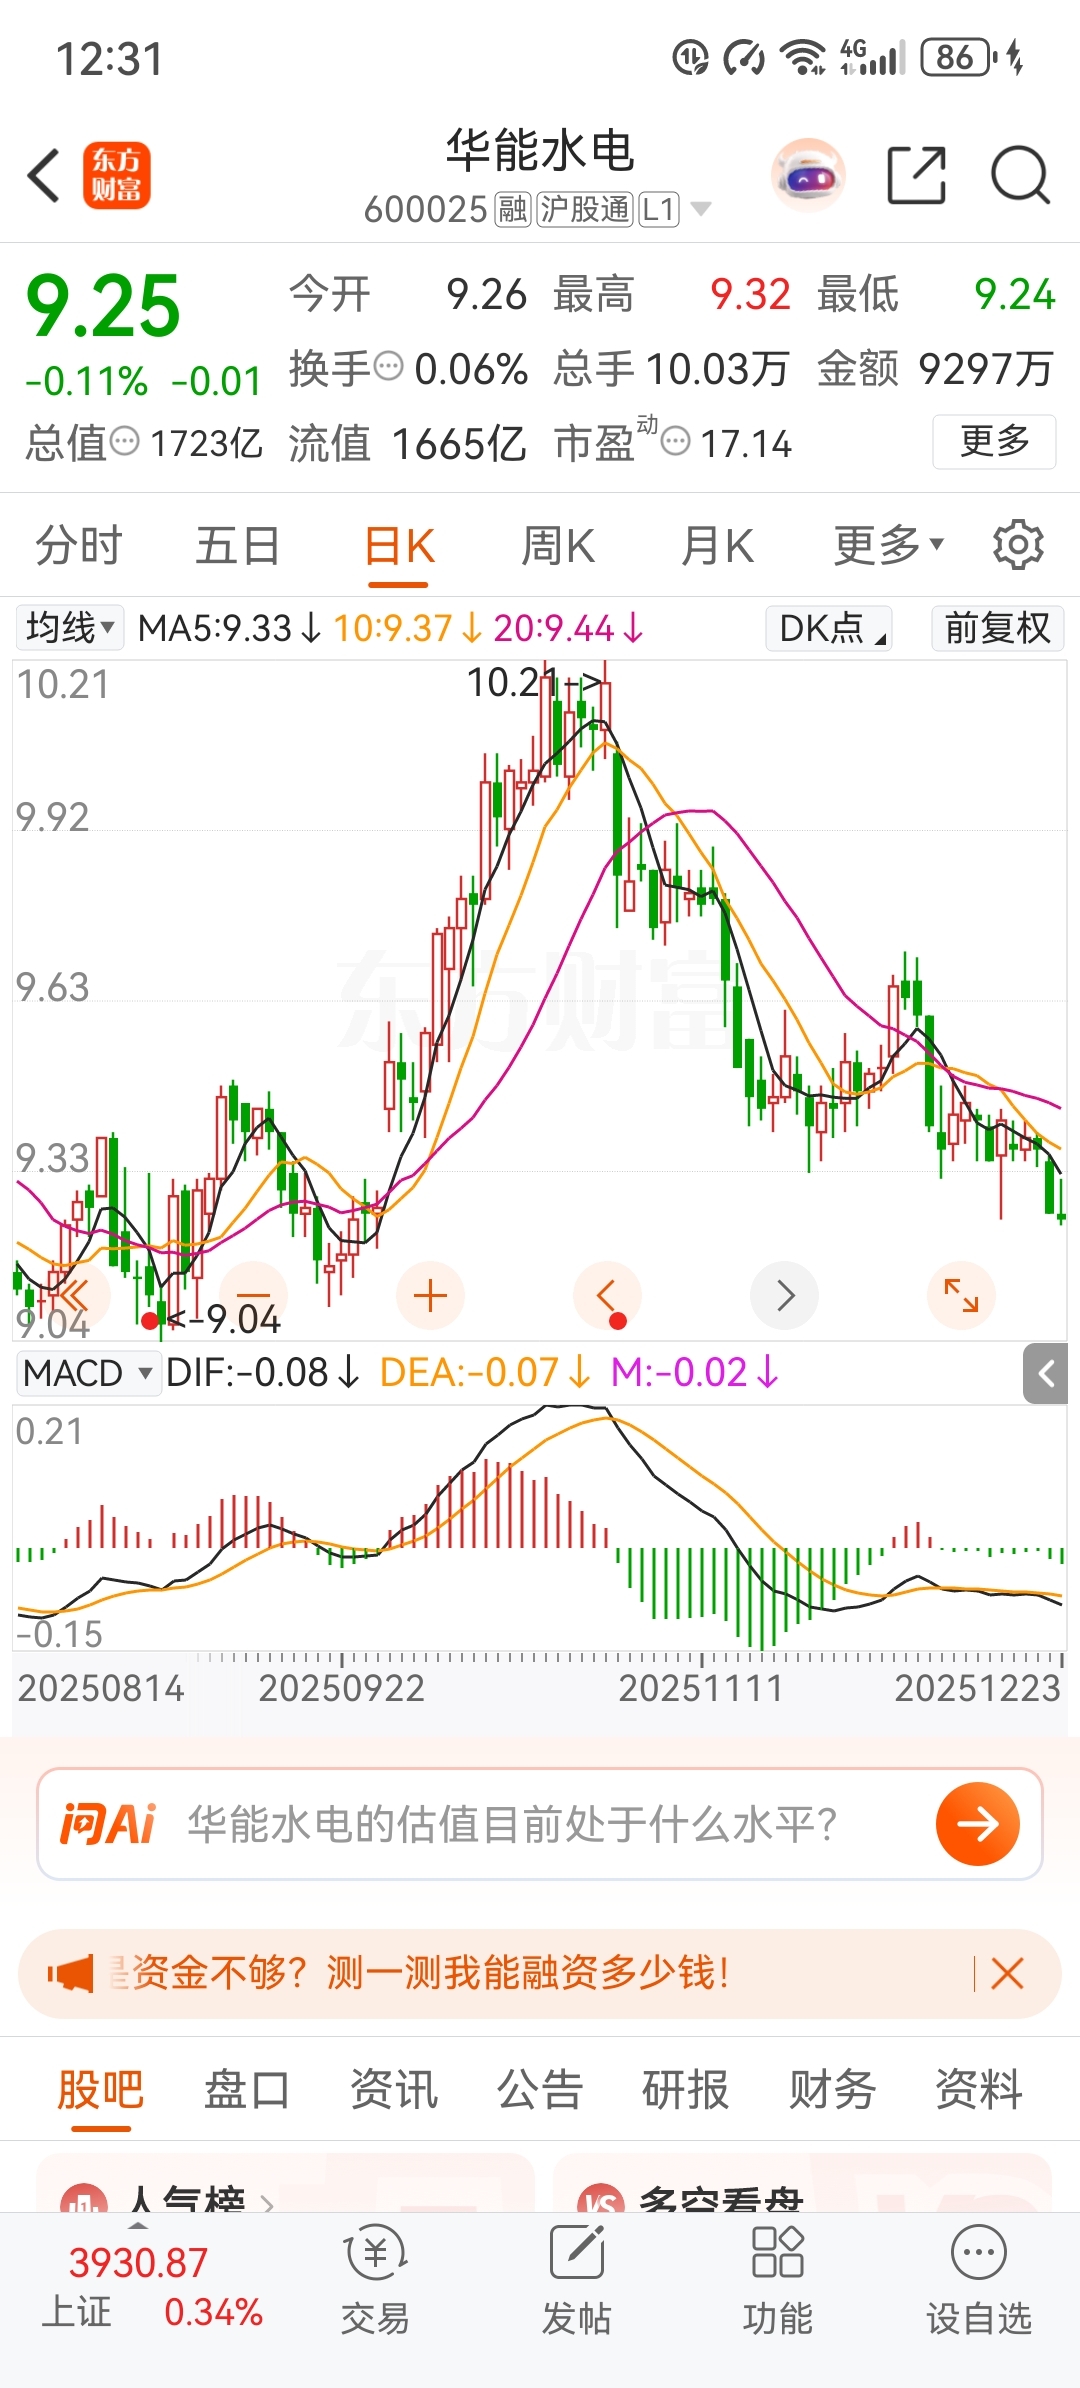The image size is (1080, 2388).
Task: Open 财务 section tab
Action: 832,2090
